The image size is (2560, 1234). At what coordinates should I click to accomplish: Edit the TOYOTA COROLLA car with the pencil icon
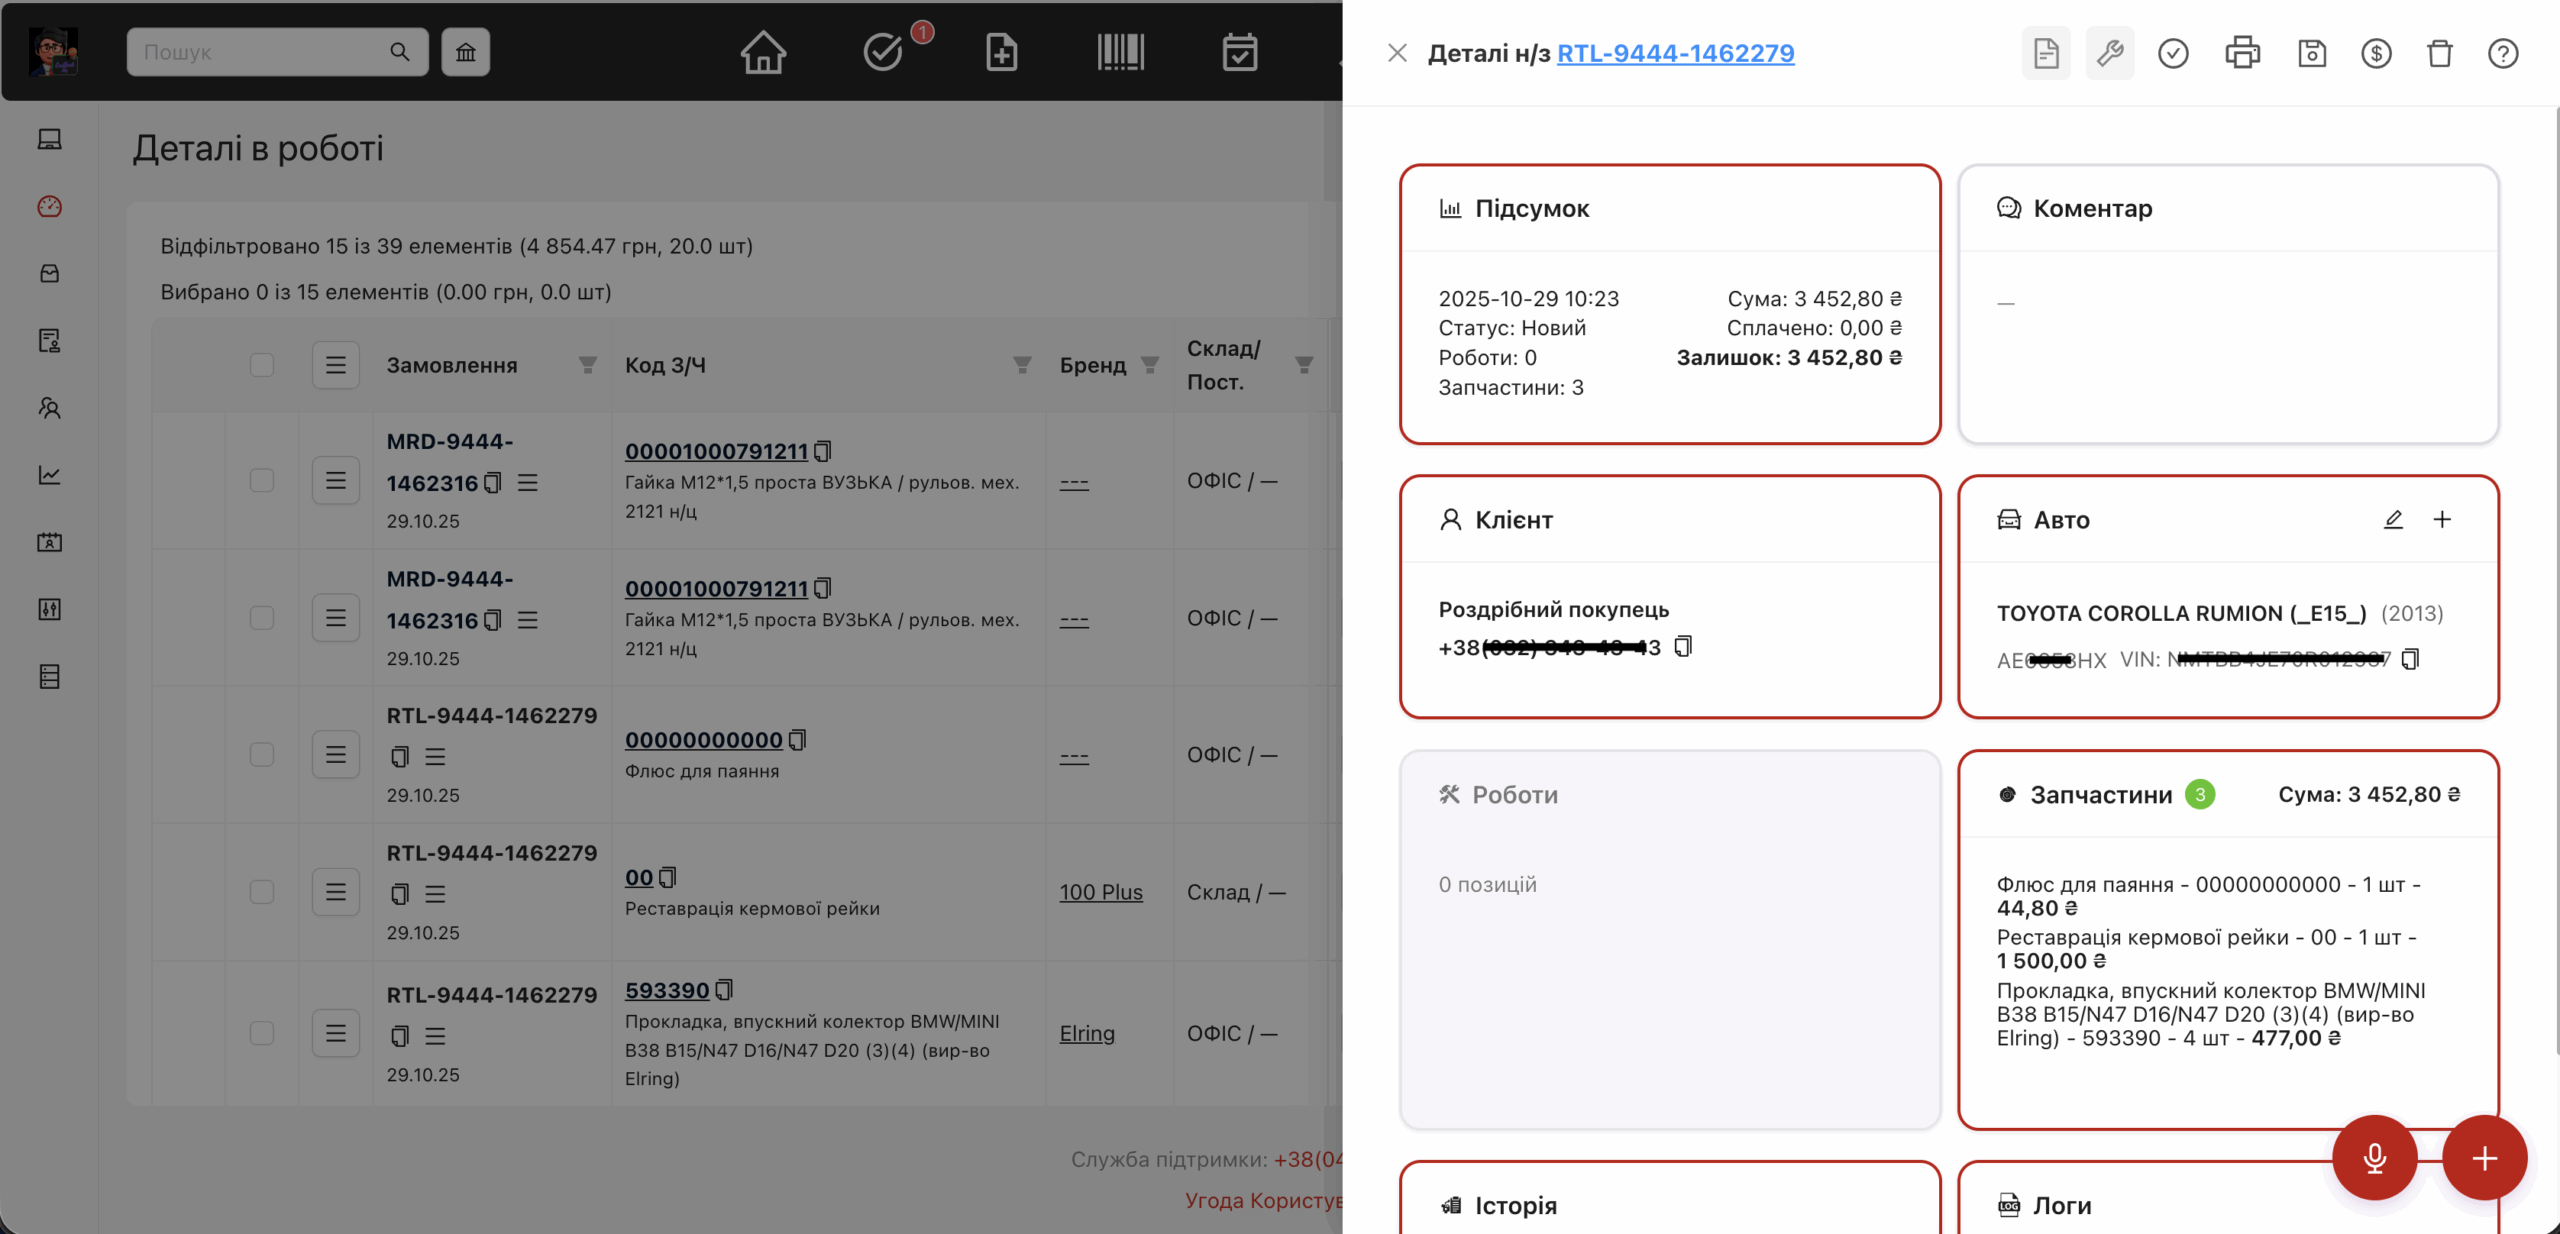[2393, 519]
